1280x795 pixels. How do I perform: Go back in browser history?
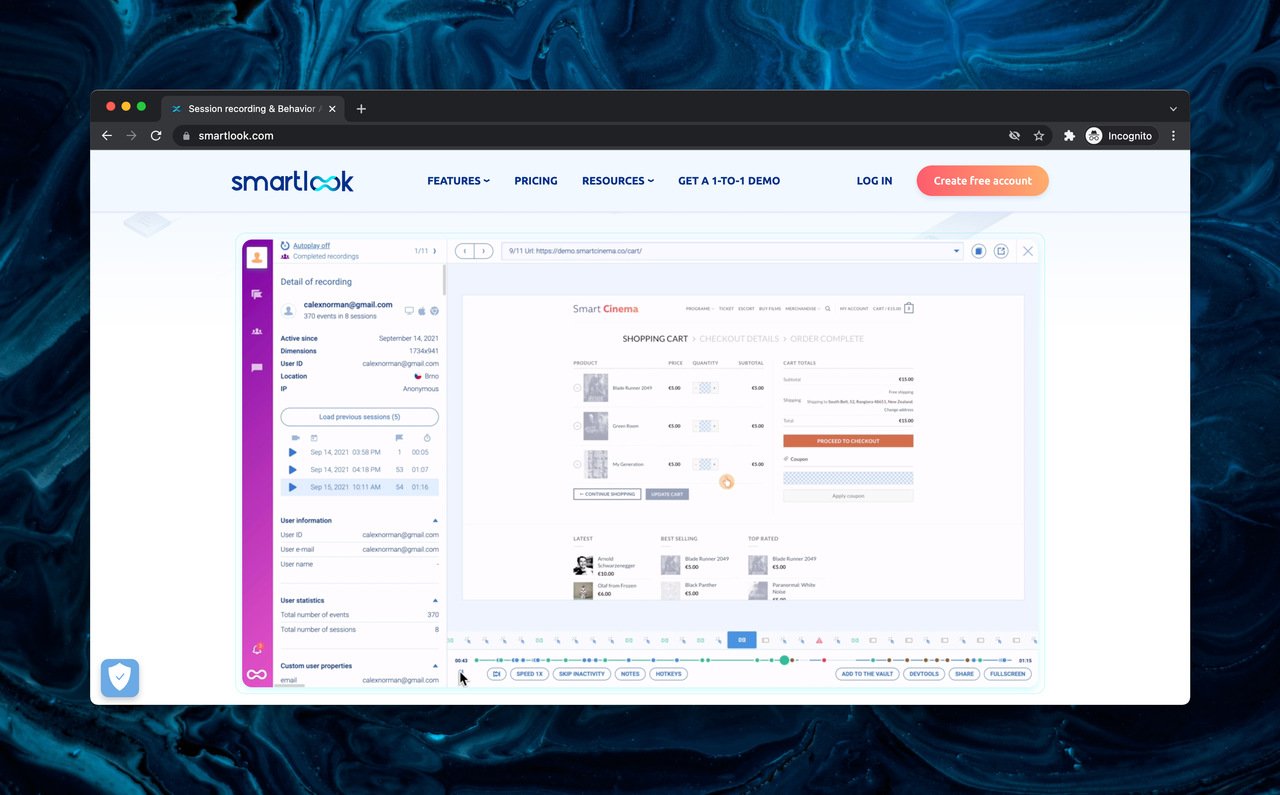click(x=107, y=136)
